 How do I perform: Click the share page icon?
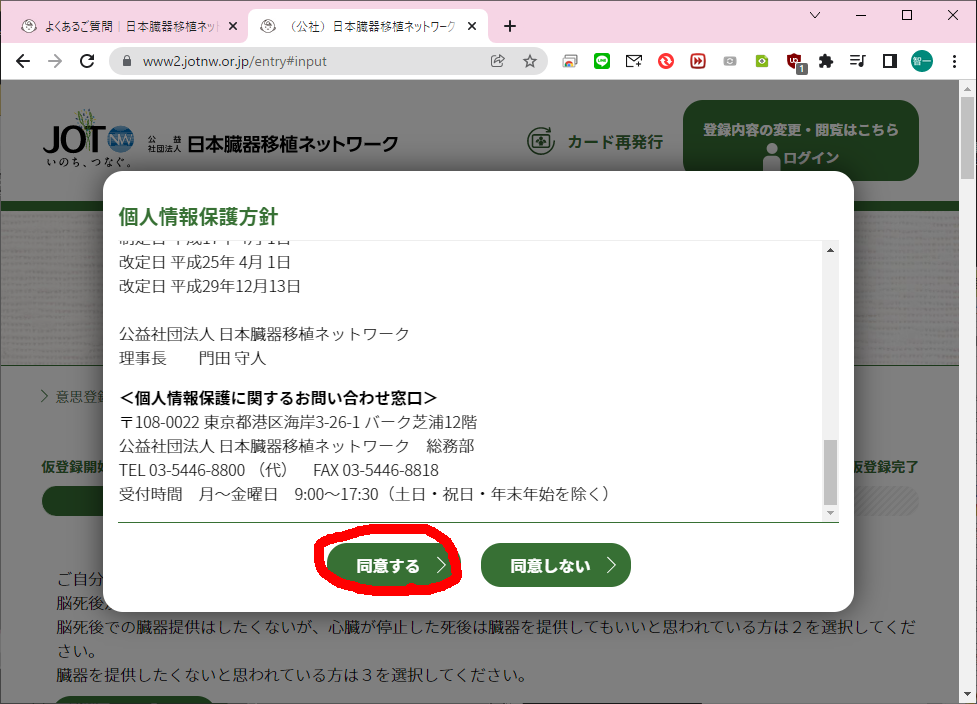tap(498, 61)
